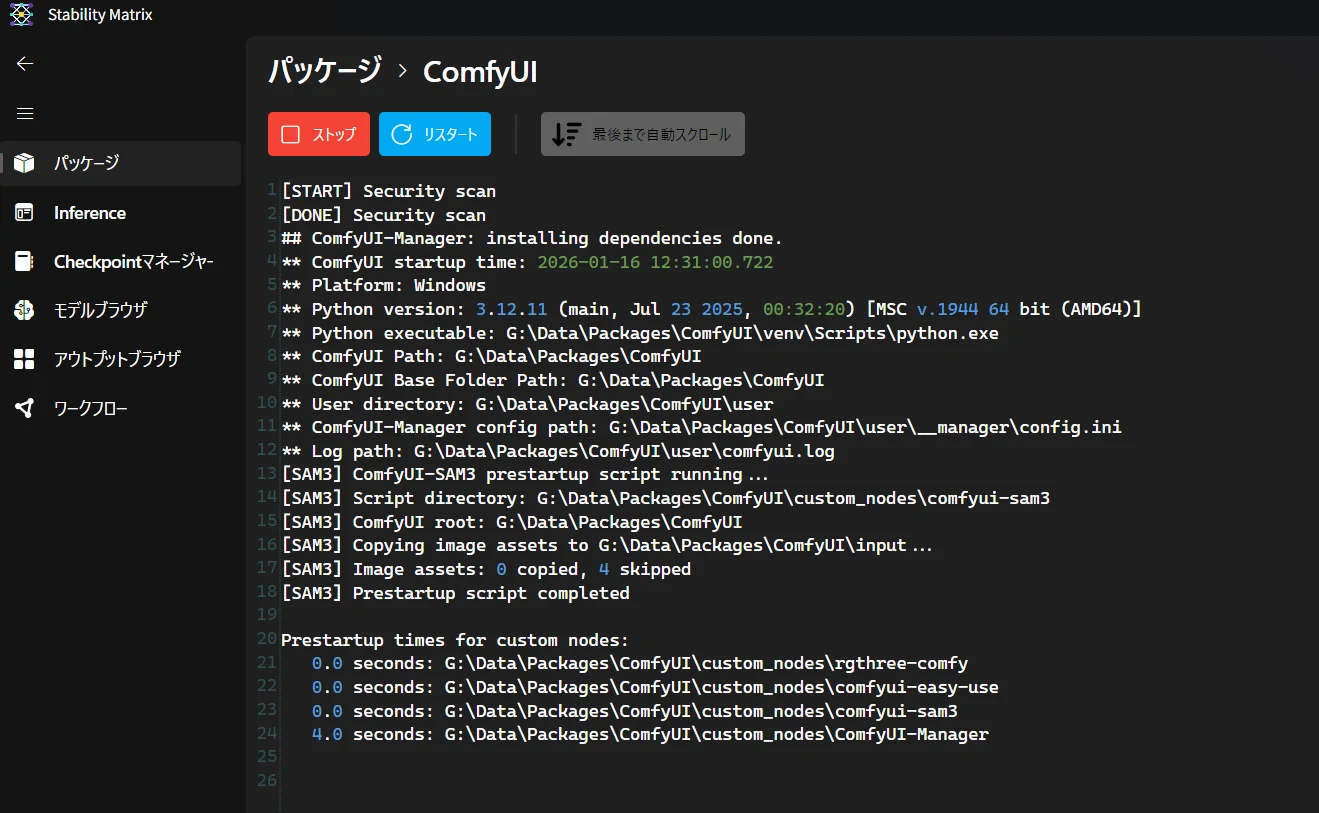The width and height of the screenshot is (1319, 813).
Task: Click the Python version '3.12.11' value
Action: pyautogui.click(x=511, y=309)
